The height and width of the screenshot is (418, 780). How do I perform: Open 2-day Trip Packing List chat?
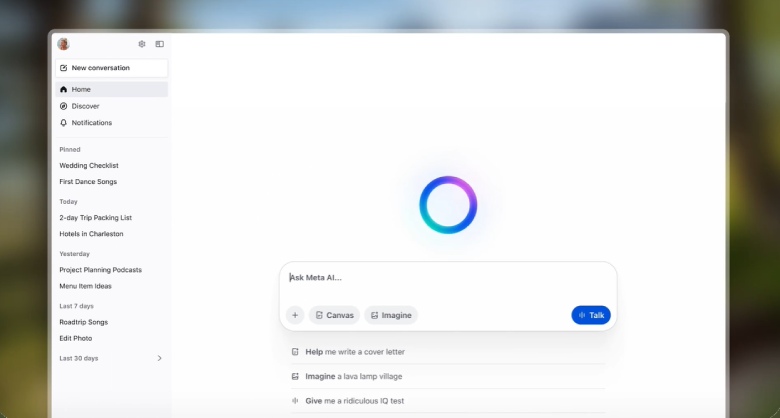(96, 217)
